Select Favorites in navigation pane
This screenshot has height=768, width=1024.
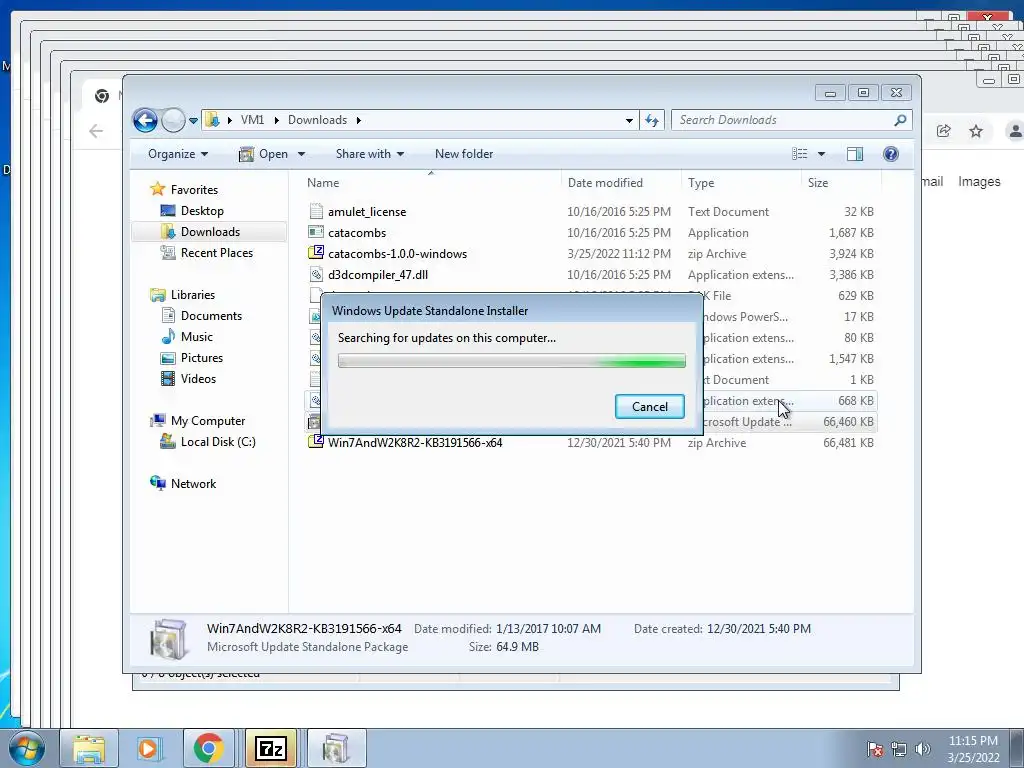[x=194, y=190]
